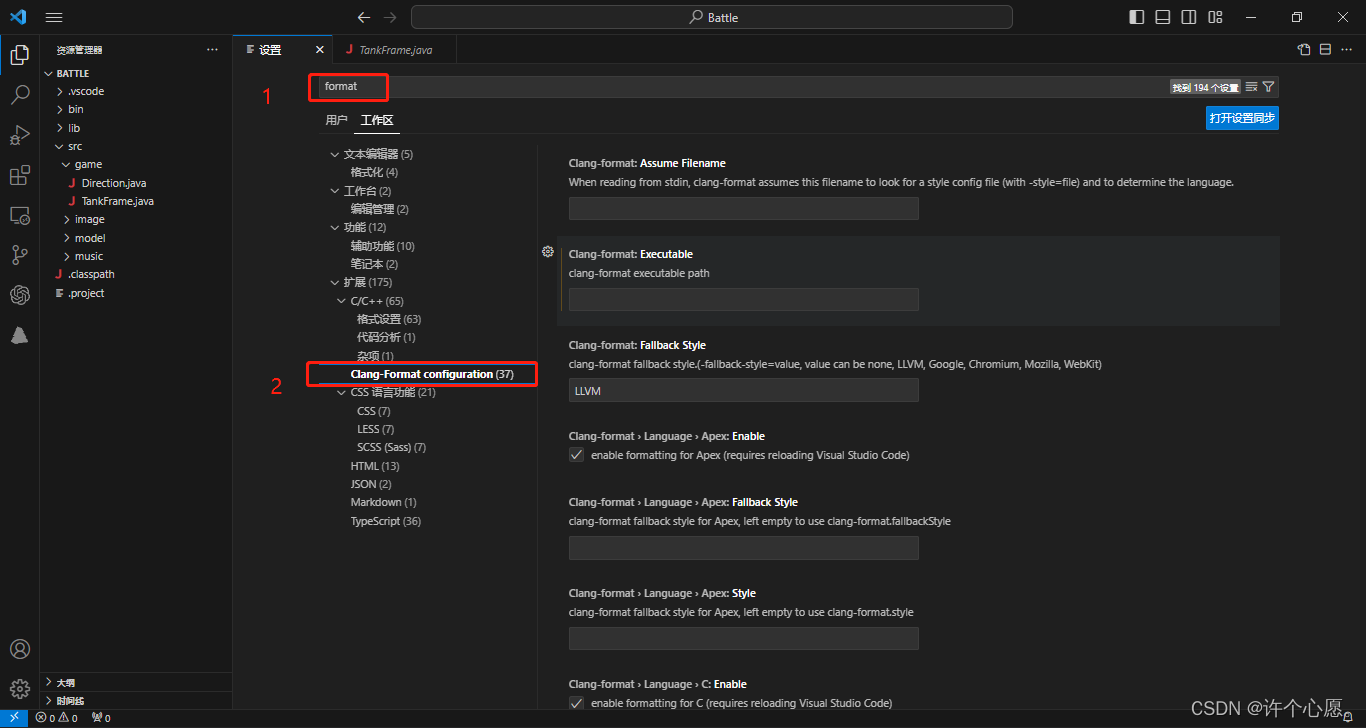
Task: Open the Manage gear icon
Action: pos(19,689)
